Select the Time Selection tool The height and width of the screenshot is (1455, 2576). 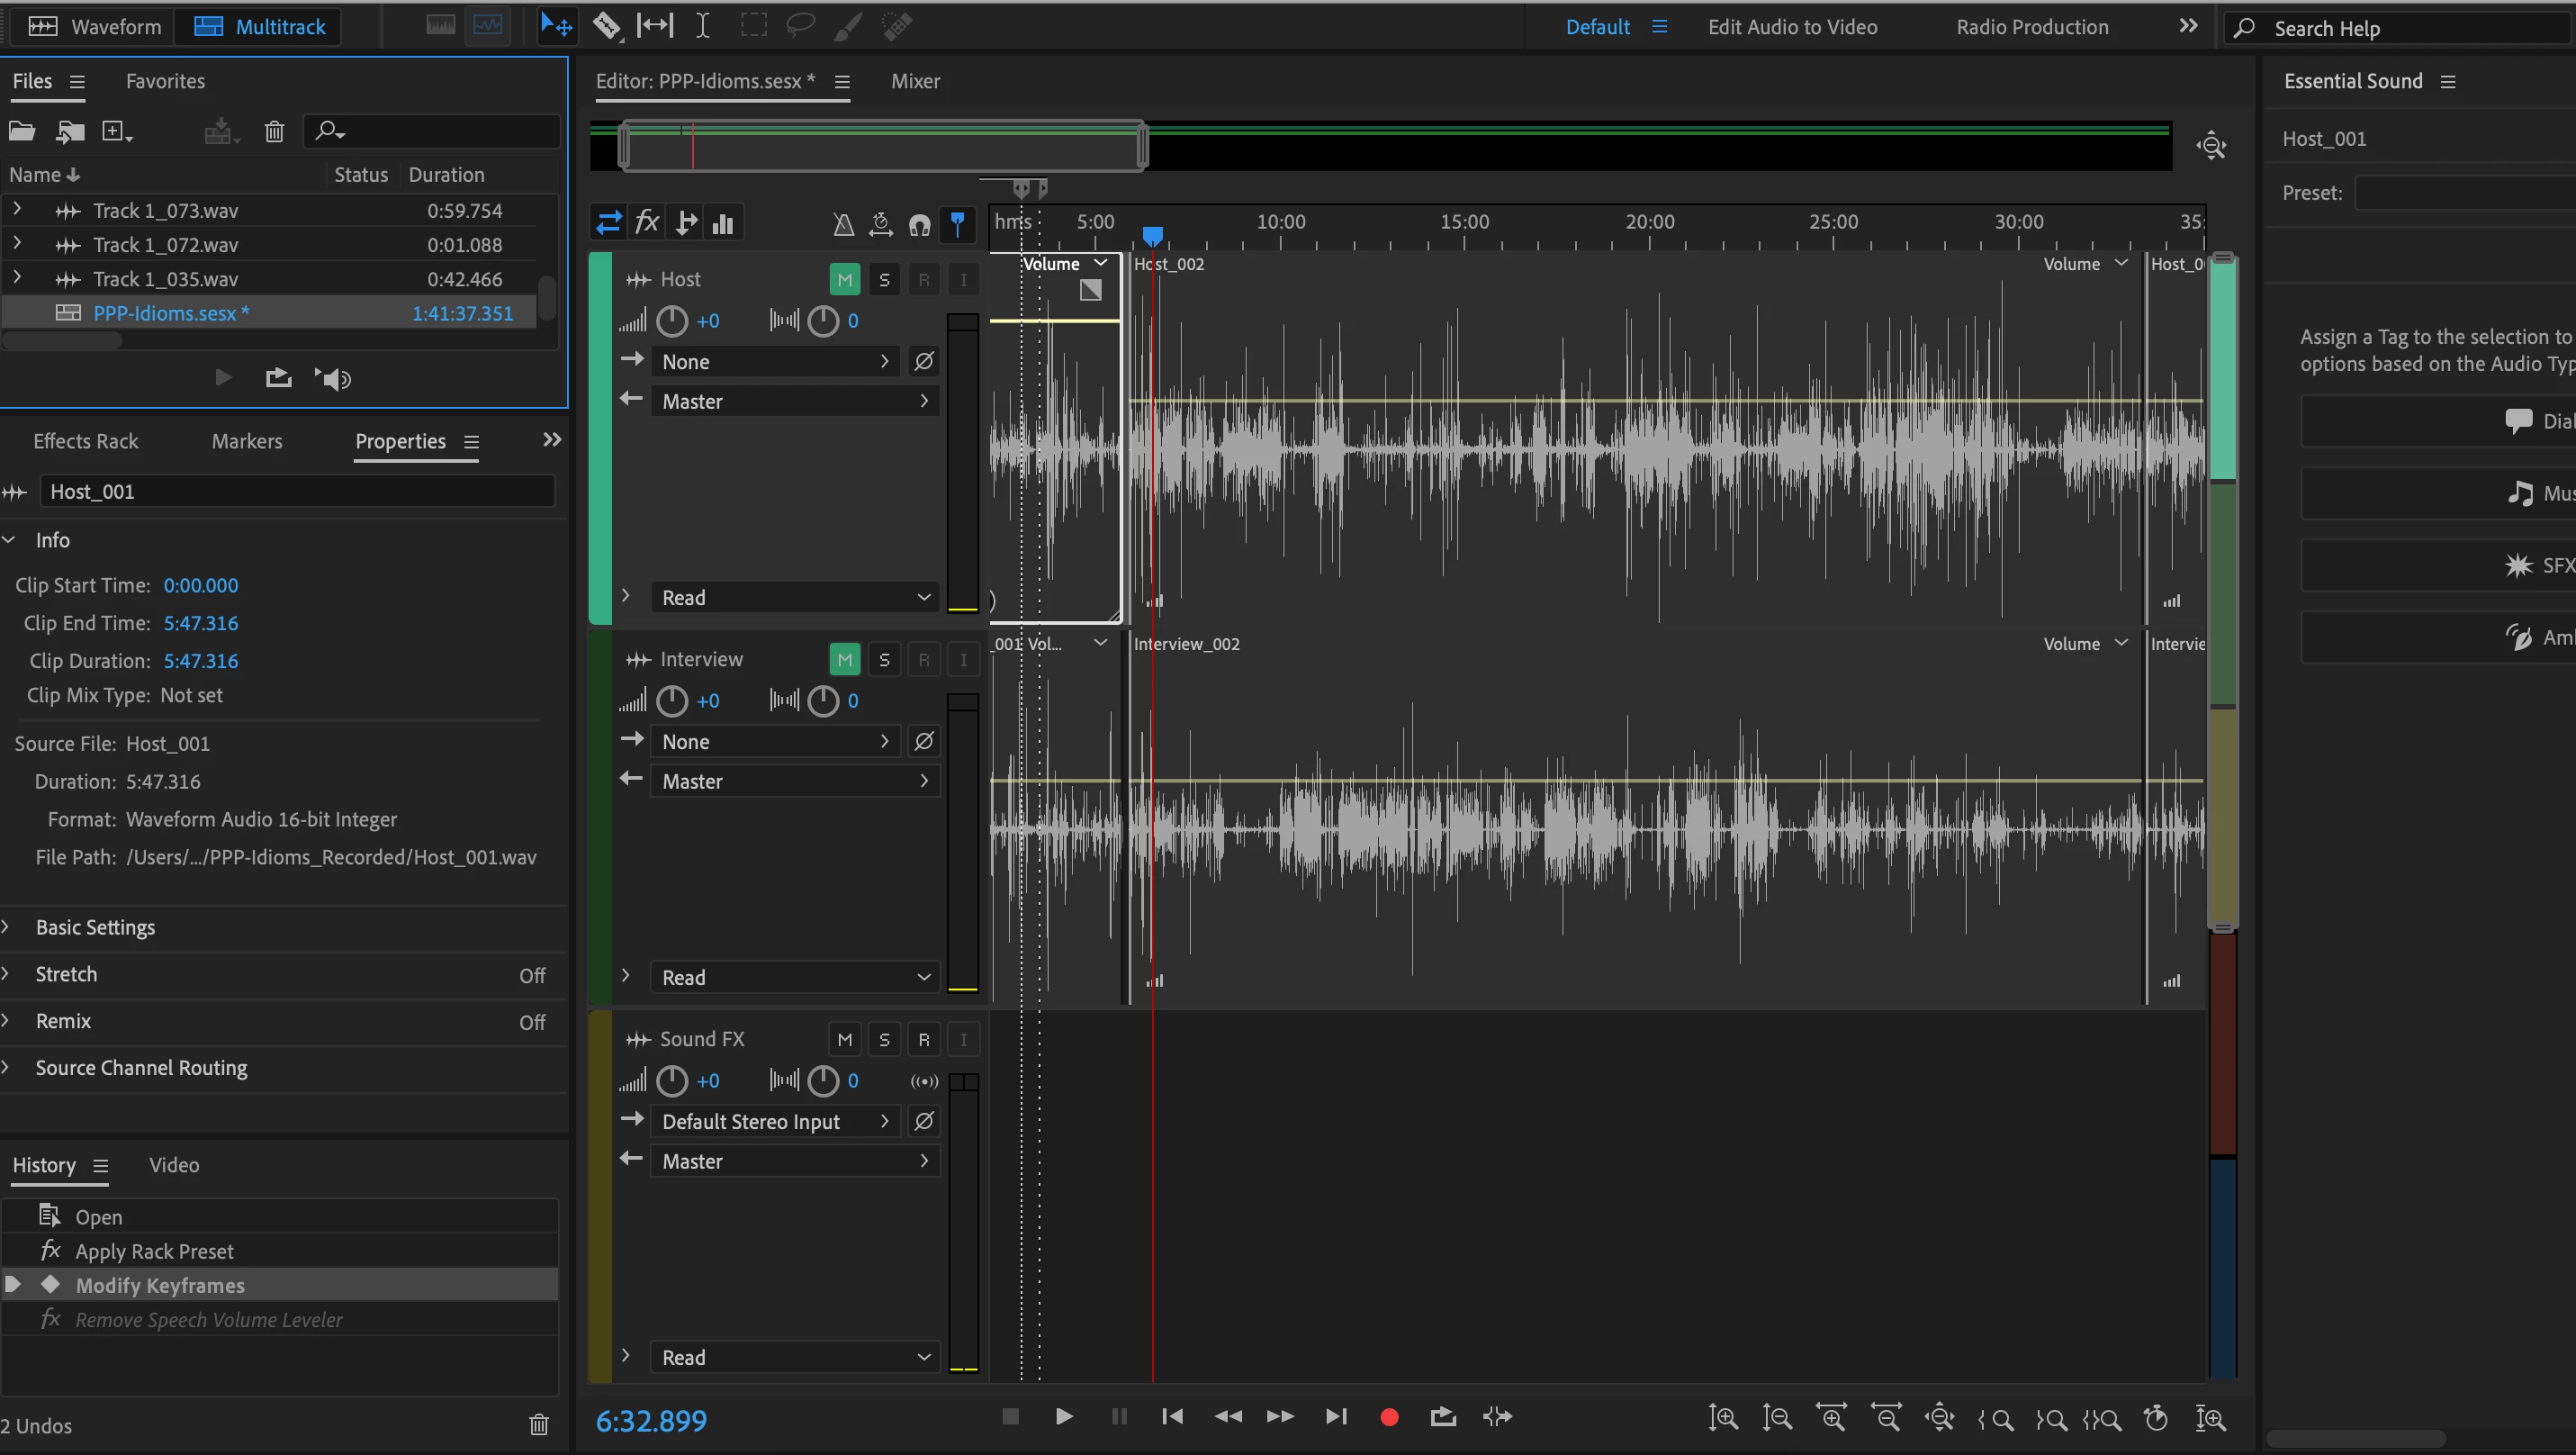pyautogui.click(x=703, y=26)
